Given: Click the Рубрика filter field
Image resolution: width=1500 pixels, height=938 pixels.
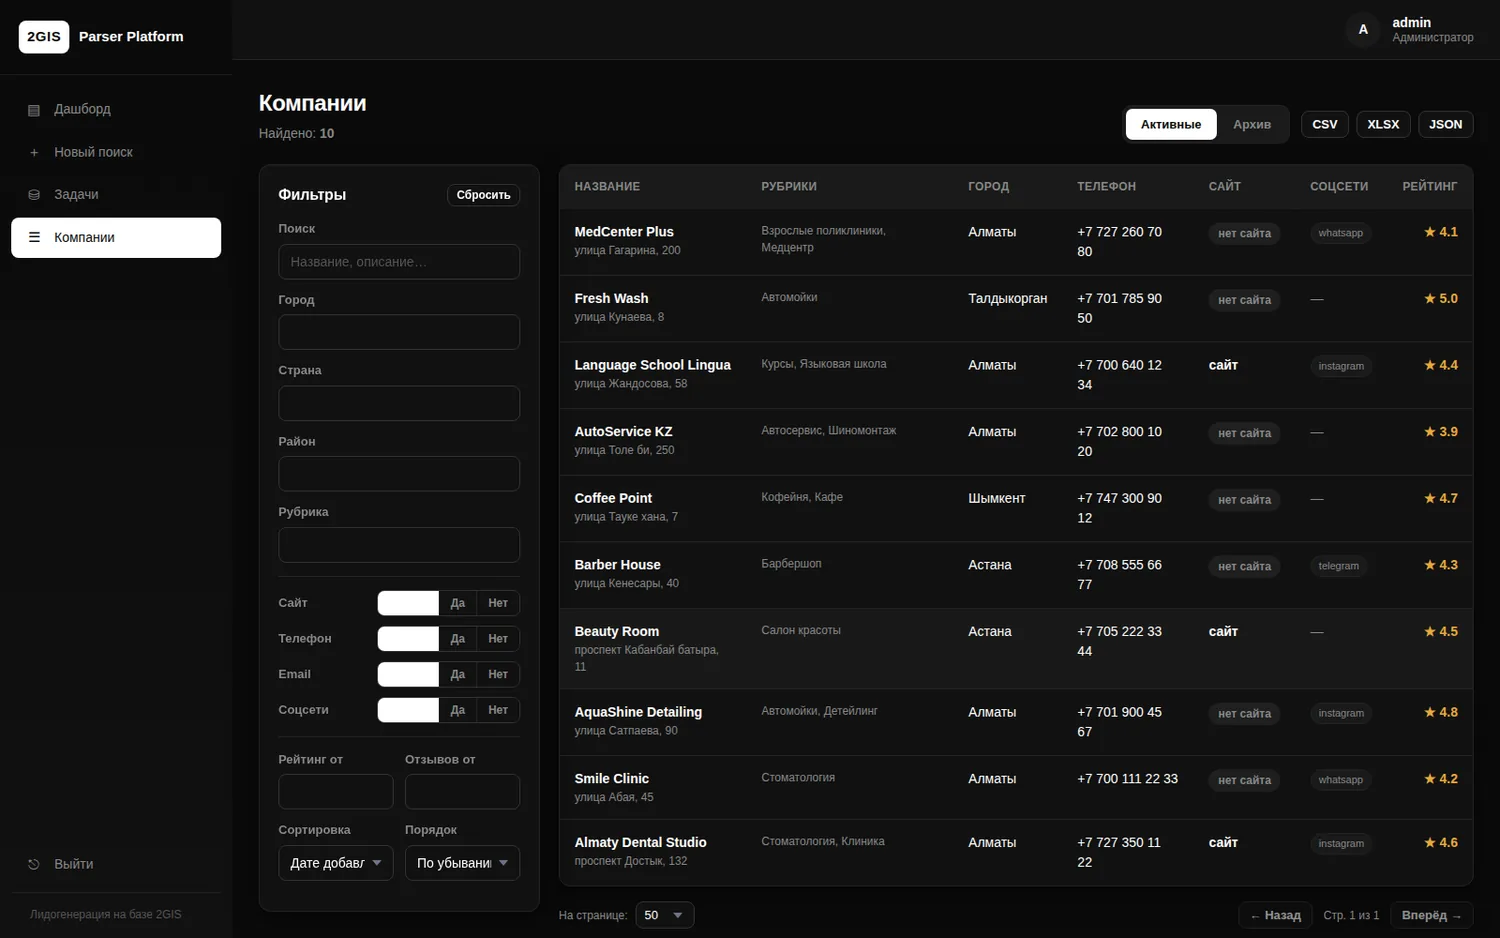Looking at the screenshot, I should pos(399,545).
